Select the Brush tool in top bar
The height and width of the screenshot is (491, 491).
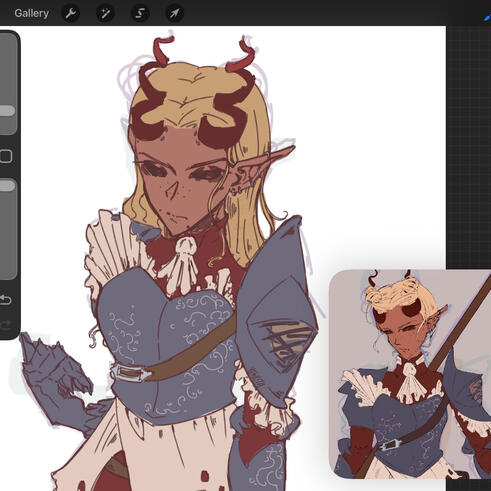pyautogui.click(x=487, y=17)
